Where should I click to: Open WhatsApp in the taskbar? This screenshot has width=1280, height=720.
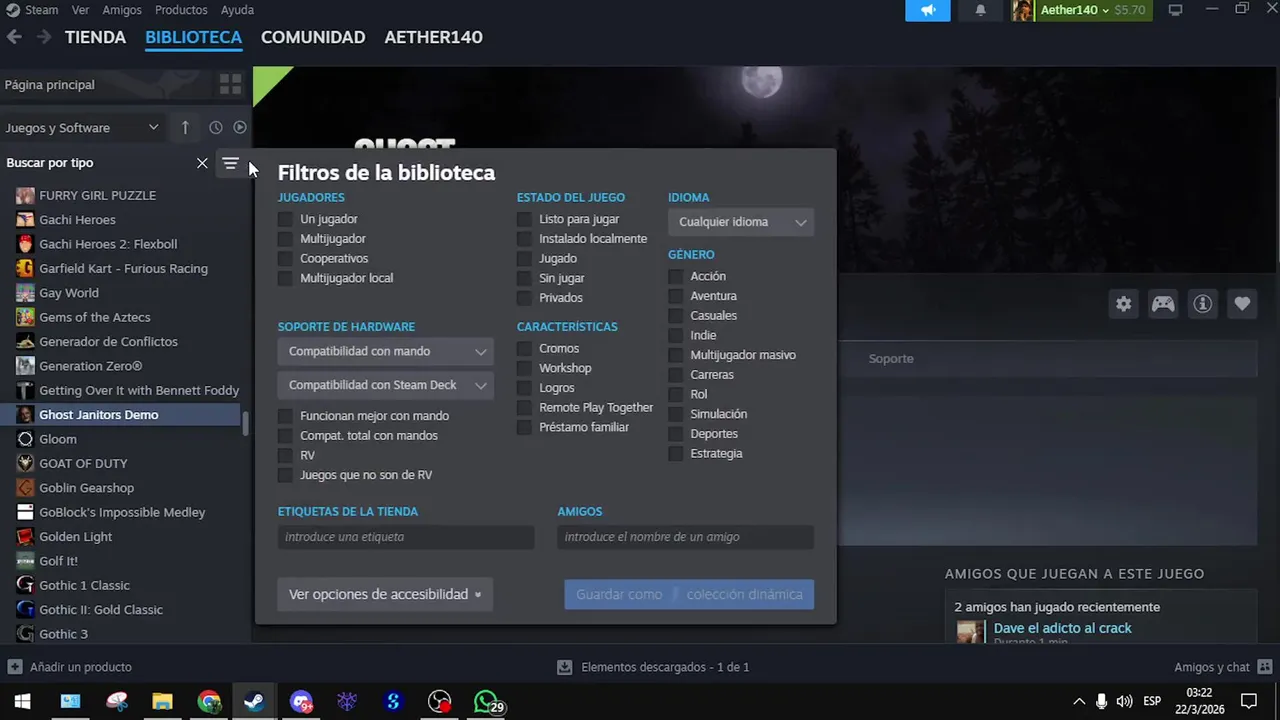coord(487,702)
